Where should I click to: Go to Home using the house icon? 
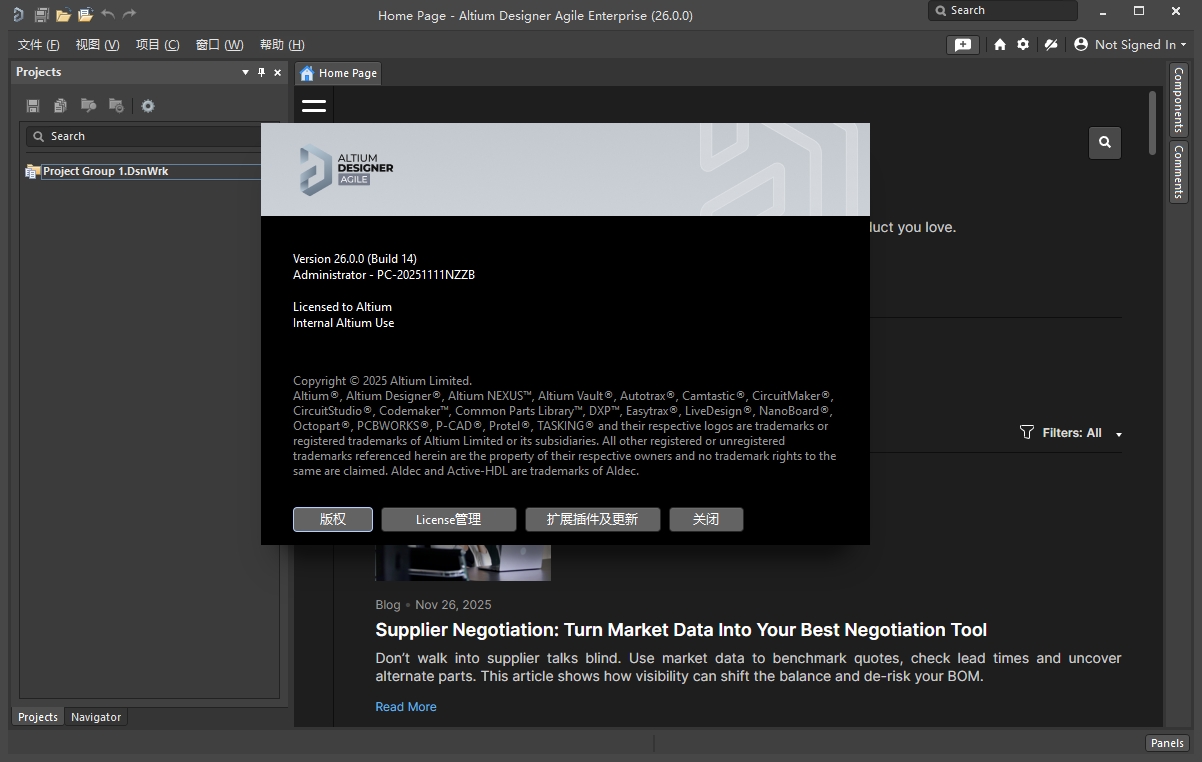(x=999, y=45)
